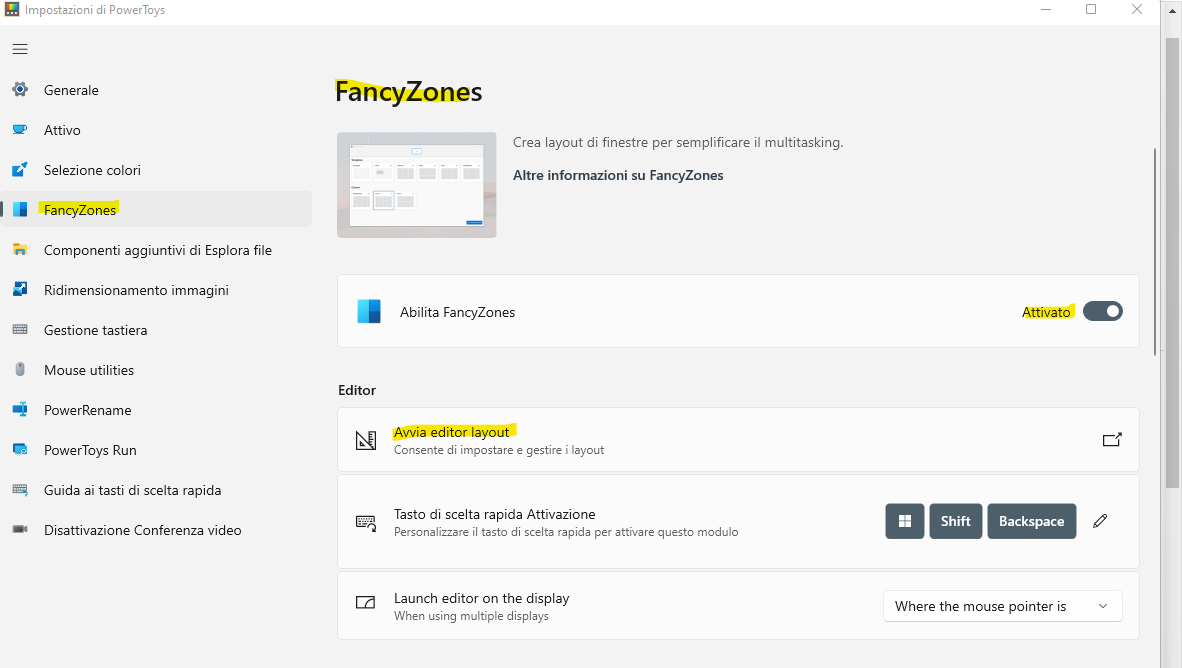This screenshot has height=668, width=1182.
Task: Click the FancyZones preview thumbnail image
Action: 416,185
